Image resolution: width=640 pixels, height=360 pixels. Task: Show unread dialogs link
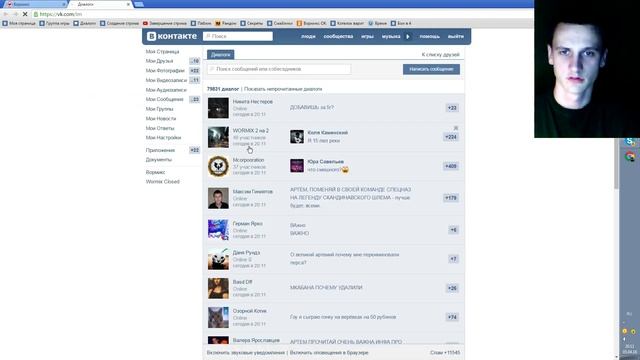pyautogui.click(x=283, y=89)
